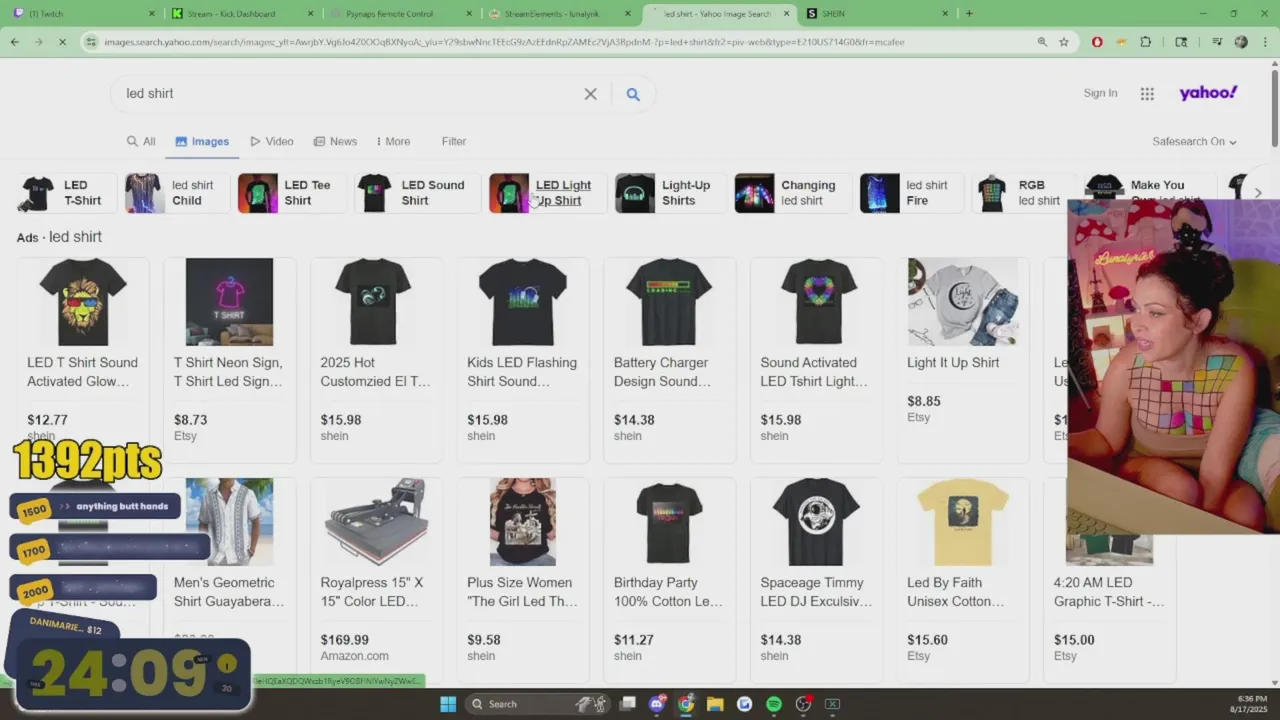
Task: Open File Explorer from the taskbar
Action: point(715,704)
